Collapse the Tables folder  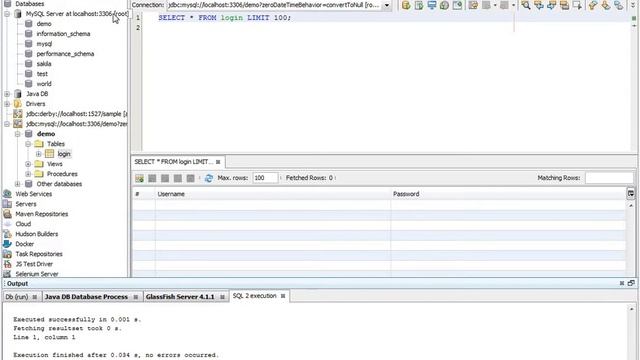(28, 144)
